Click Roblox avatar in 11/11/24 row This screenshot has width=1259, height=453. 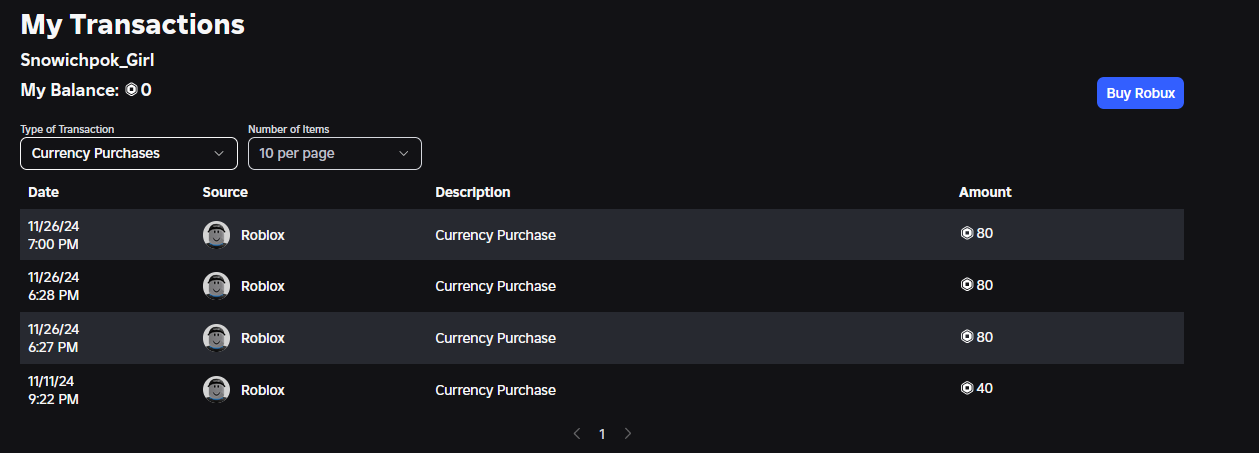click(x=216, y=390)
